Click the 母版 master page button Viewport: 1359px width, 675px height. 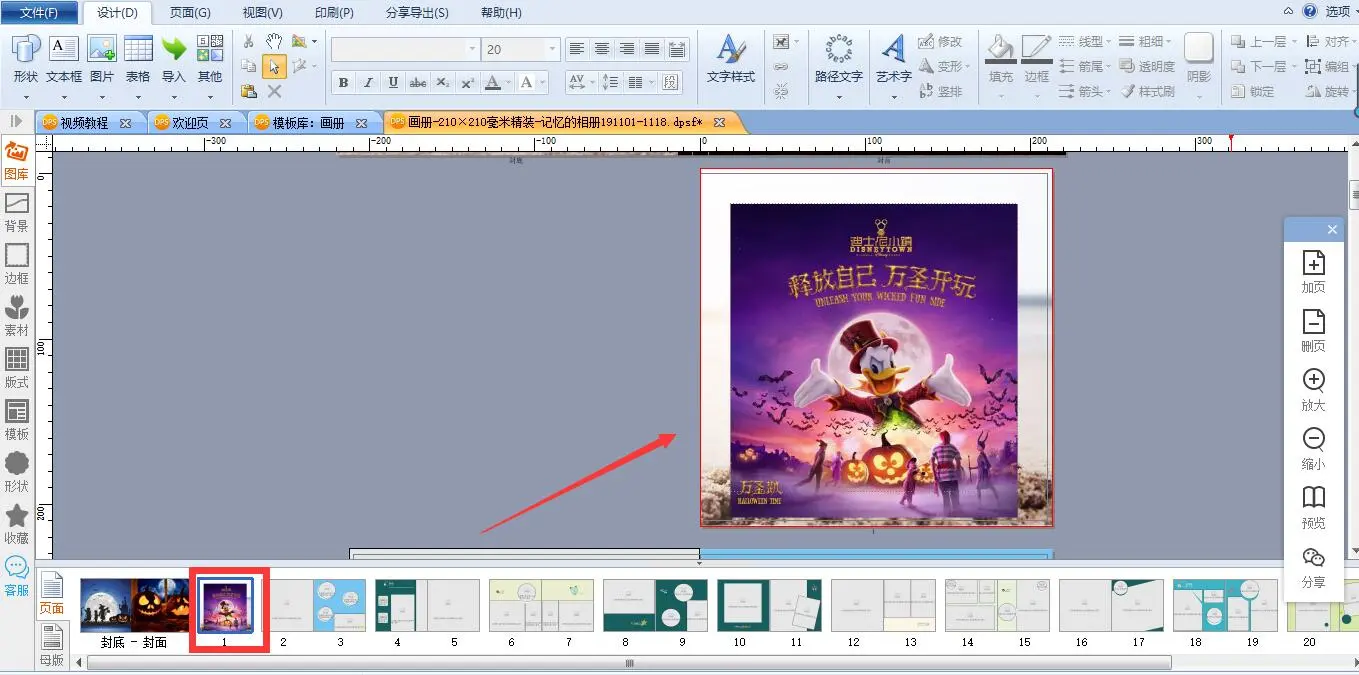pyautogui.click(x=51, y=643)
